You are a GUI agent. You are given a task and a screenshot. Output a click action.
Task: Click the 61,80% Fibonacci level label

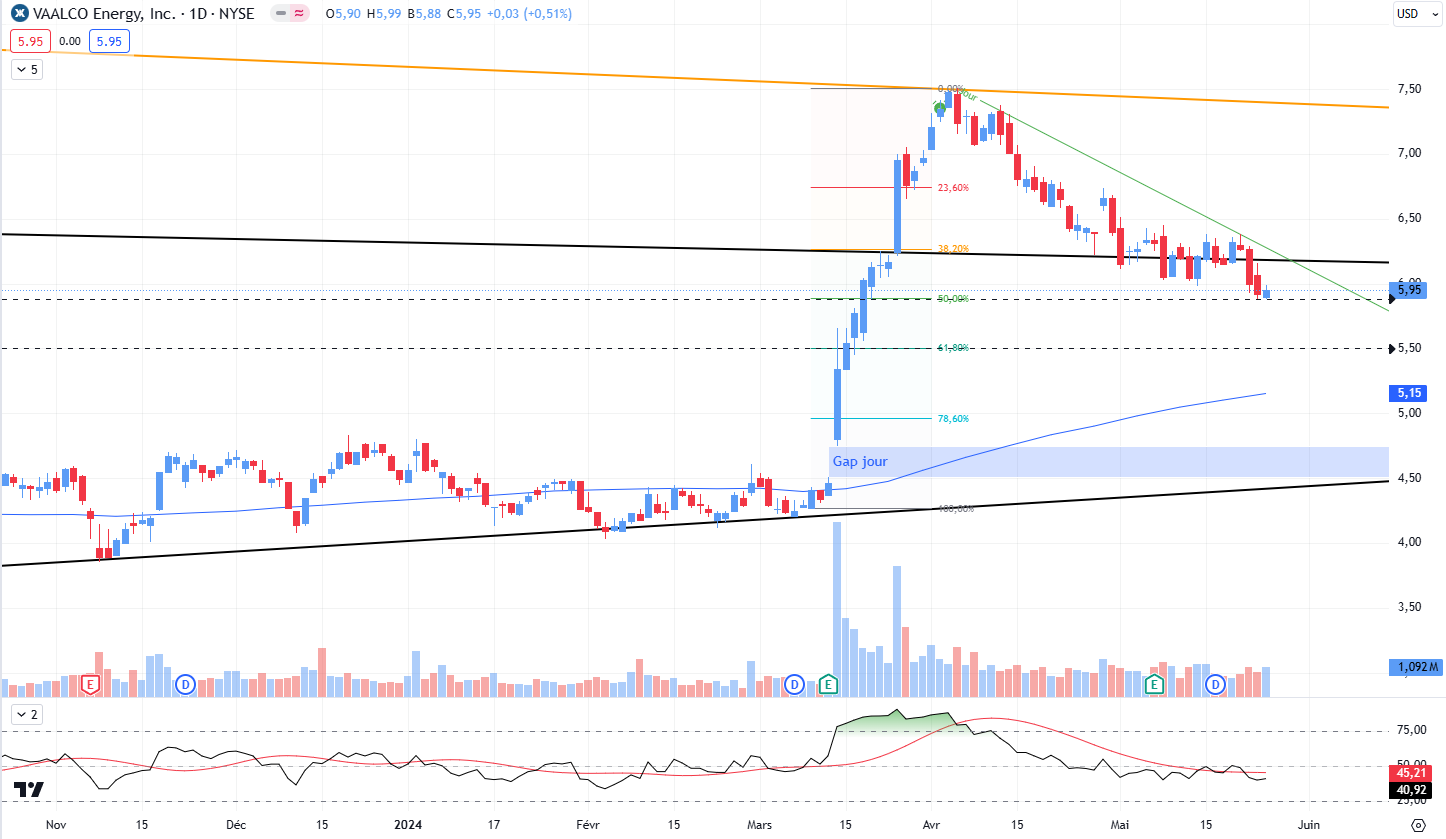(953, 348)
